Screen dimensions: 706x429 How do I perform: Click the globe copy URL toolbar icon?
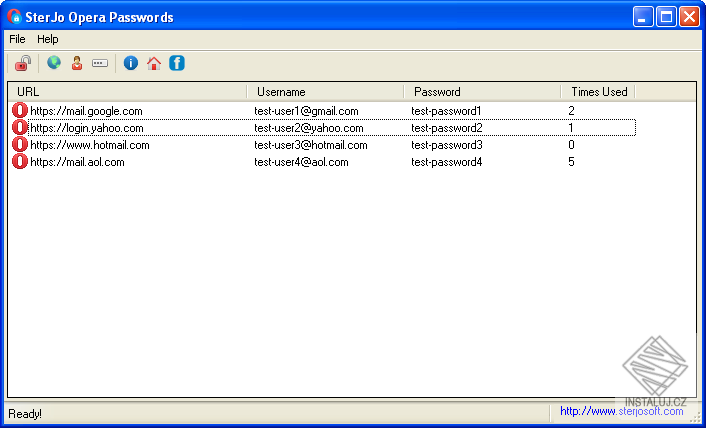(54, 63)
